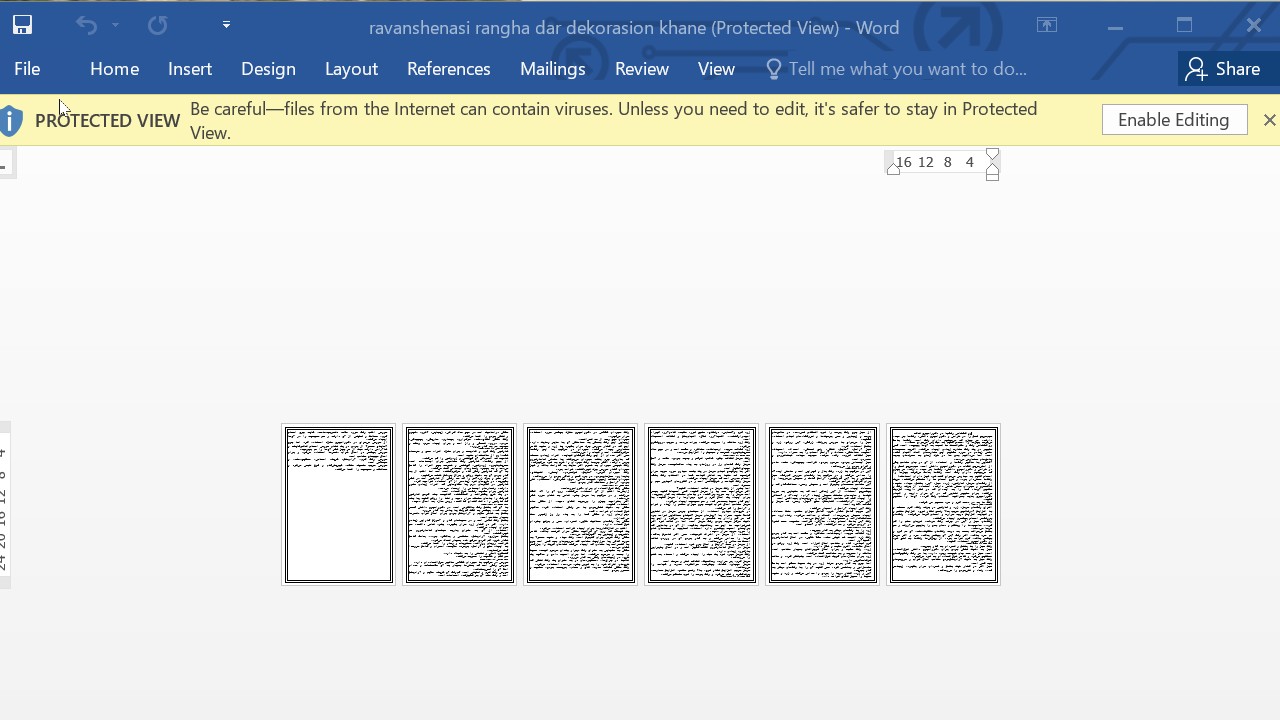Open the View tab

716,69
